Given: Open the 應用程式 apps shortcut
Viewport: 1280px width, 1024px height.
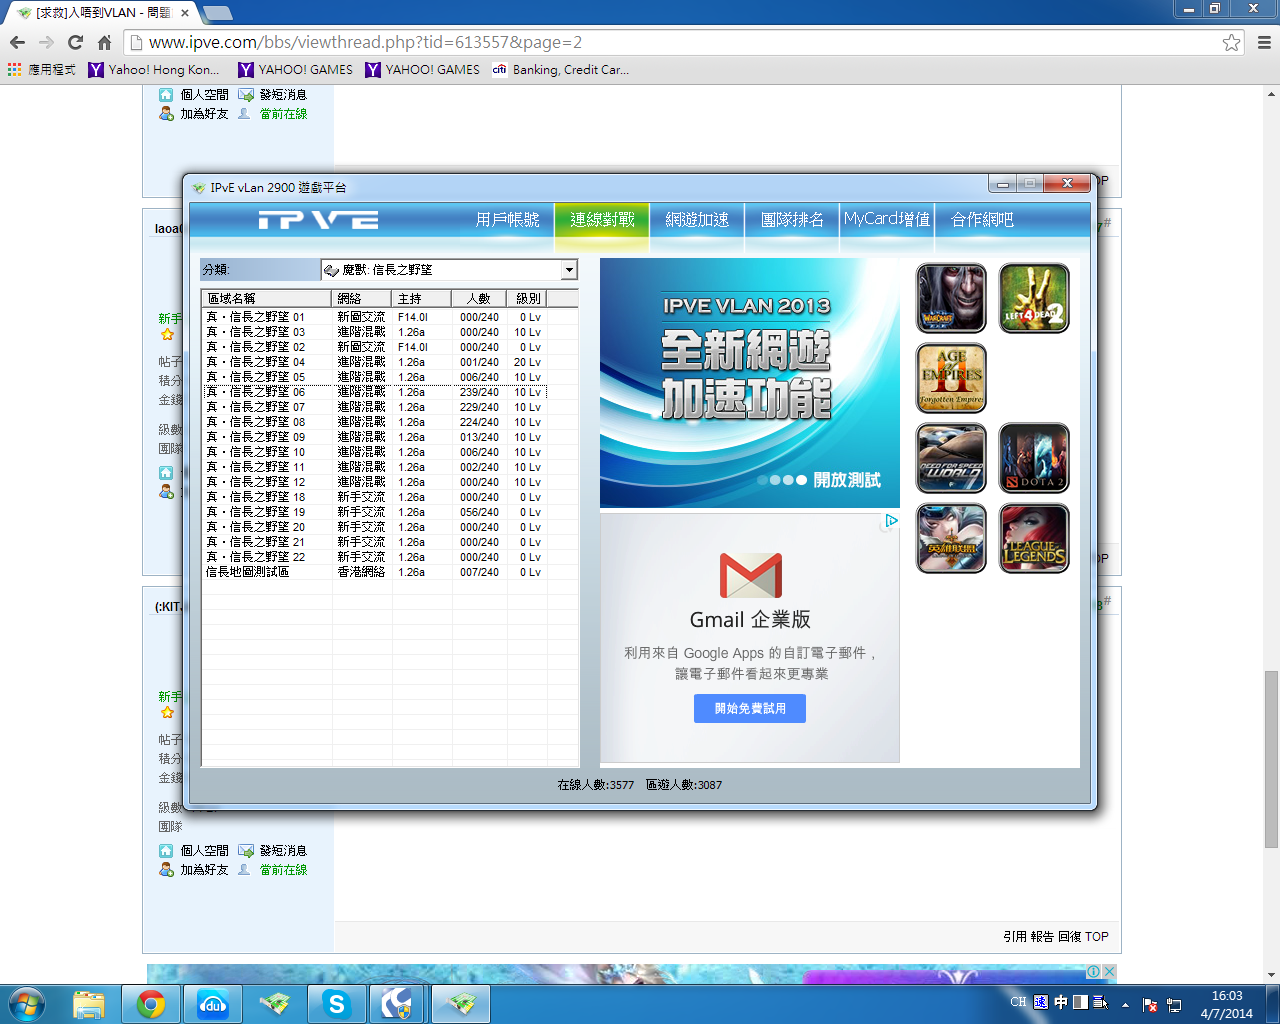Looking at the screenshot, I should point(41,70).
